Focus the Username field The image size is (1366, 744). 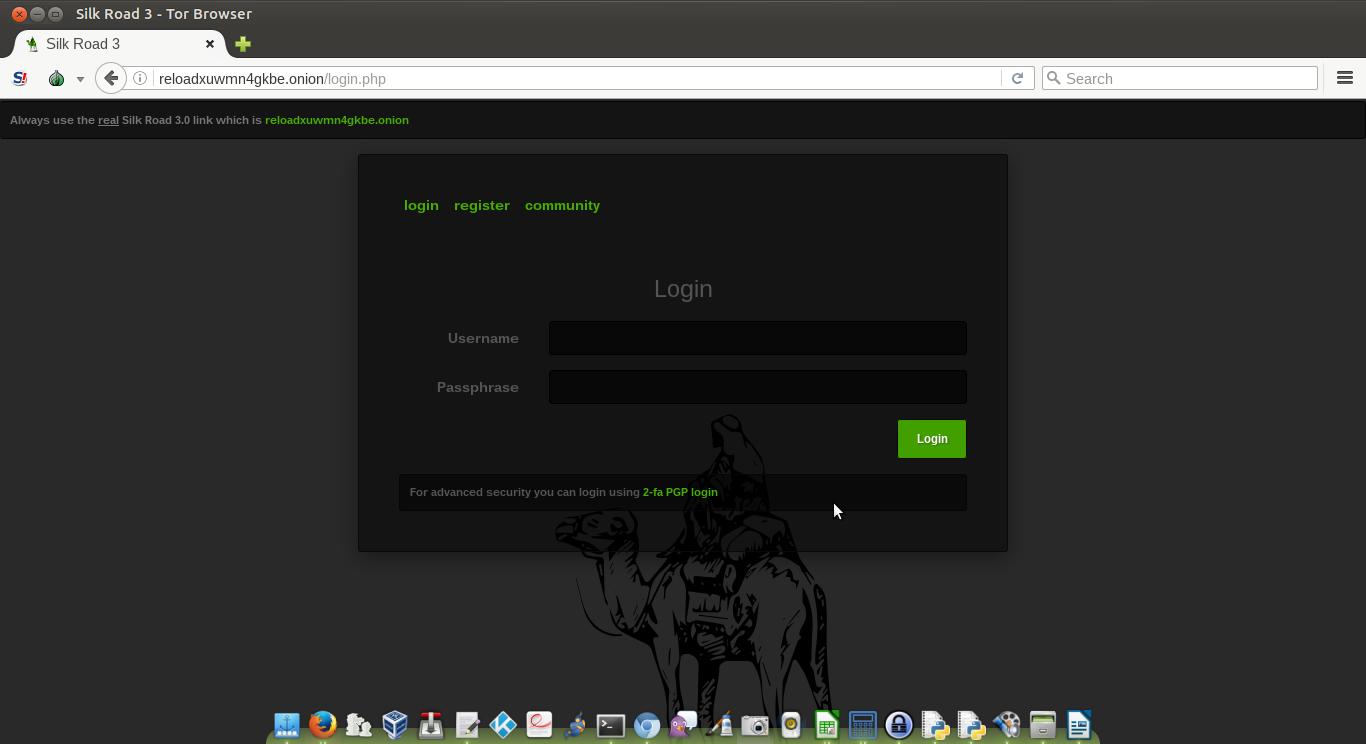[x=757, y=338]
